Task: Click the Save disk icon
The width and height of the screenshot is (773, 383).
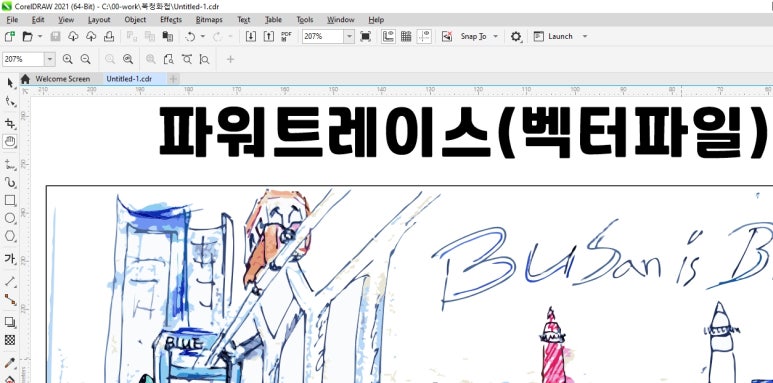Action: [x=55, y=36]
